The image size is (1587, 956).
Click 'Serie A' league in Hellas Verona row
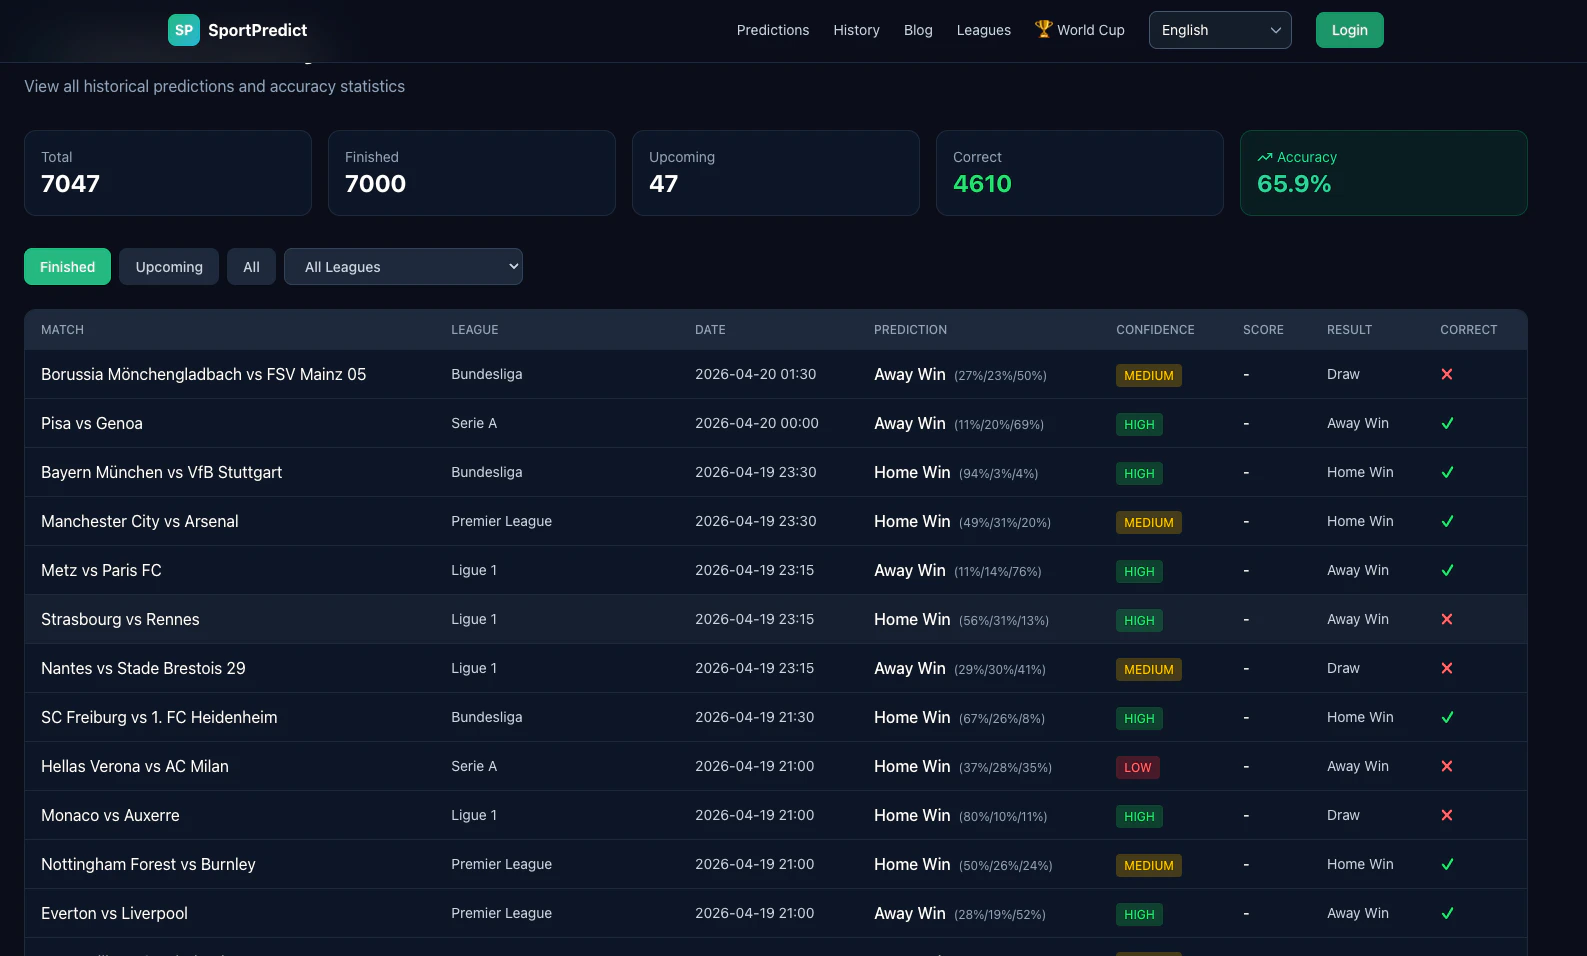tap(474, 766)
